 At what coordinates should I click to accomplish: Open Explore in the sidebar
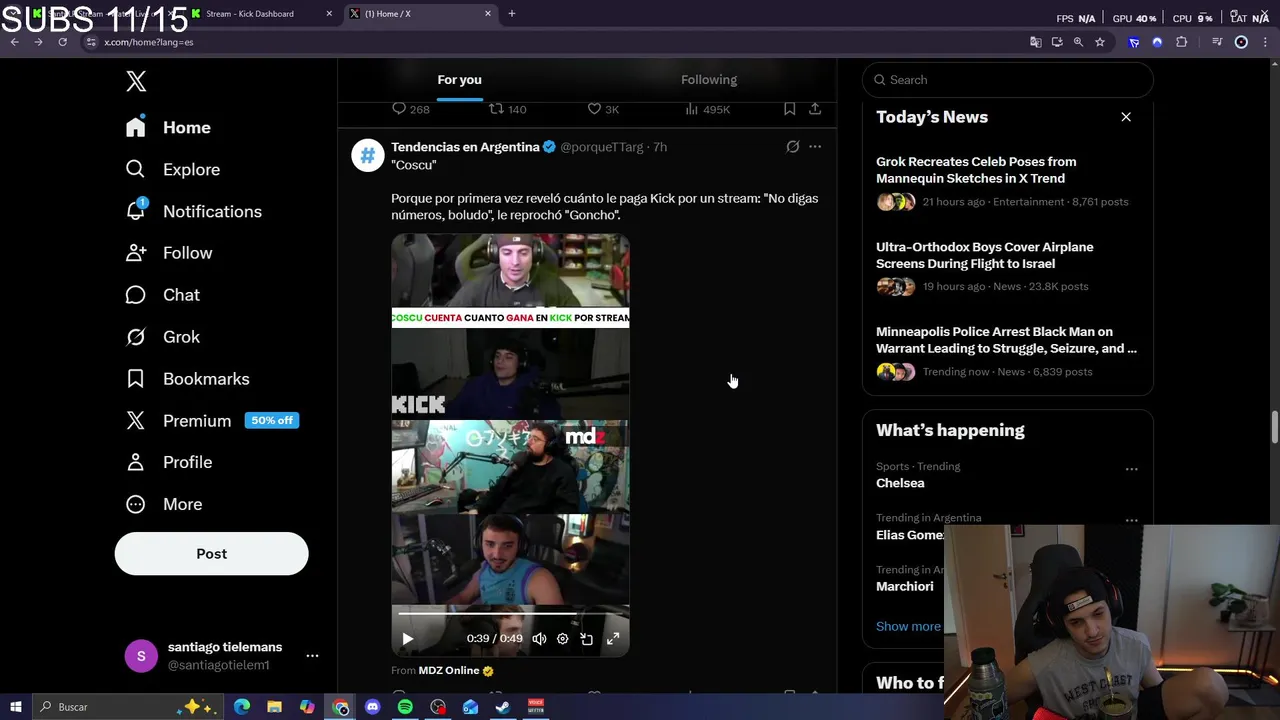tap(173, 169)
